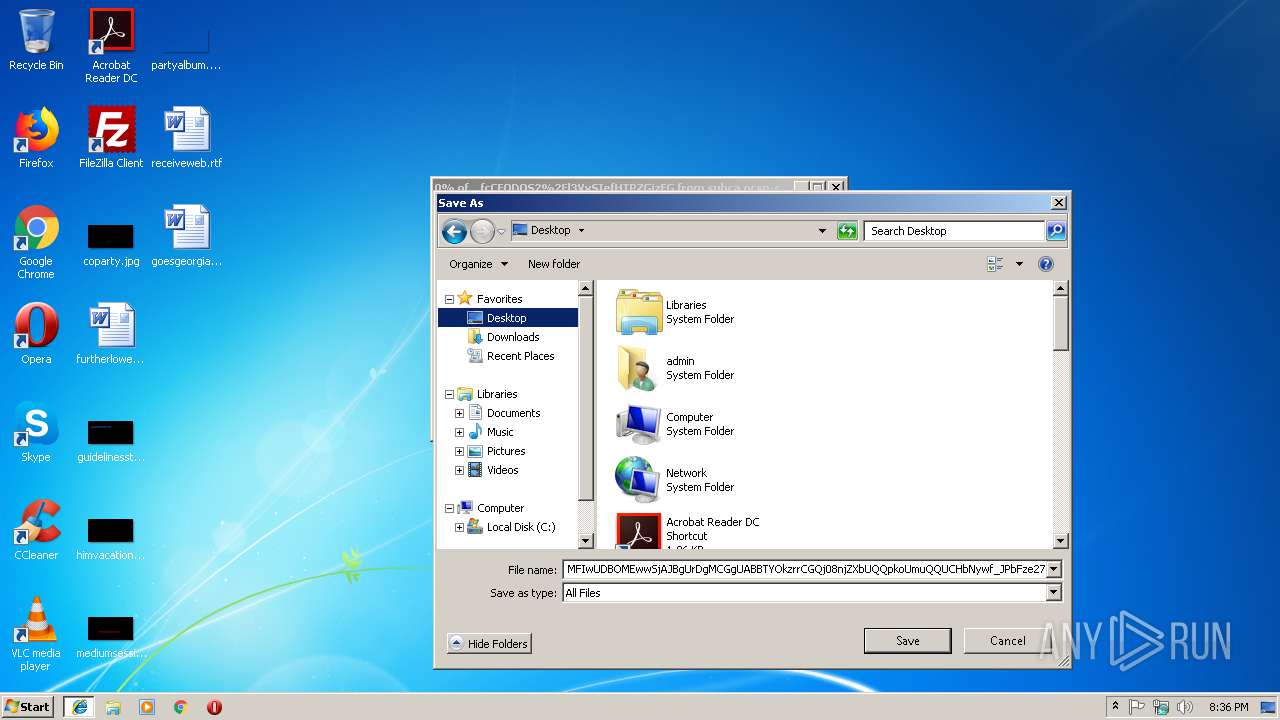Select mediumsessi file on desktop

tap(111, 636)
